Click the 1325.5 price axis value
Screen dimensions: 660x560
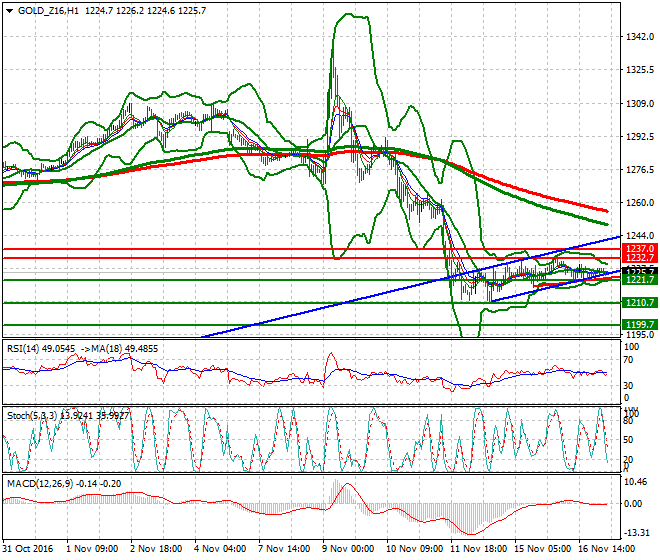(640, 69)
